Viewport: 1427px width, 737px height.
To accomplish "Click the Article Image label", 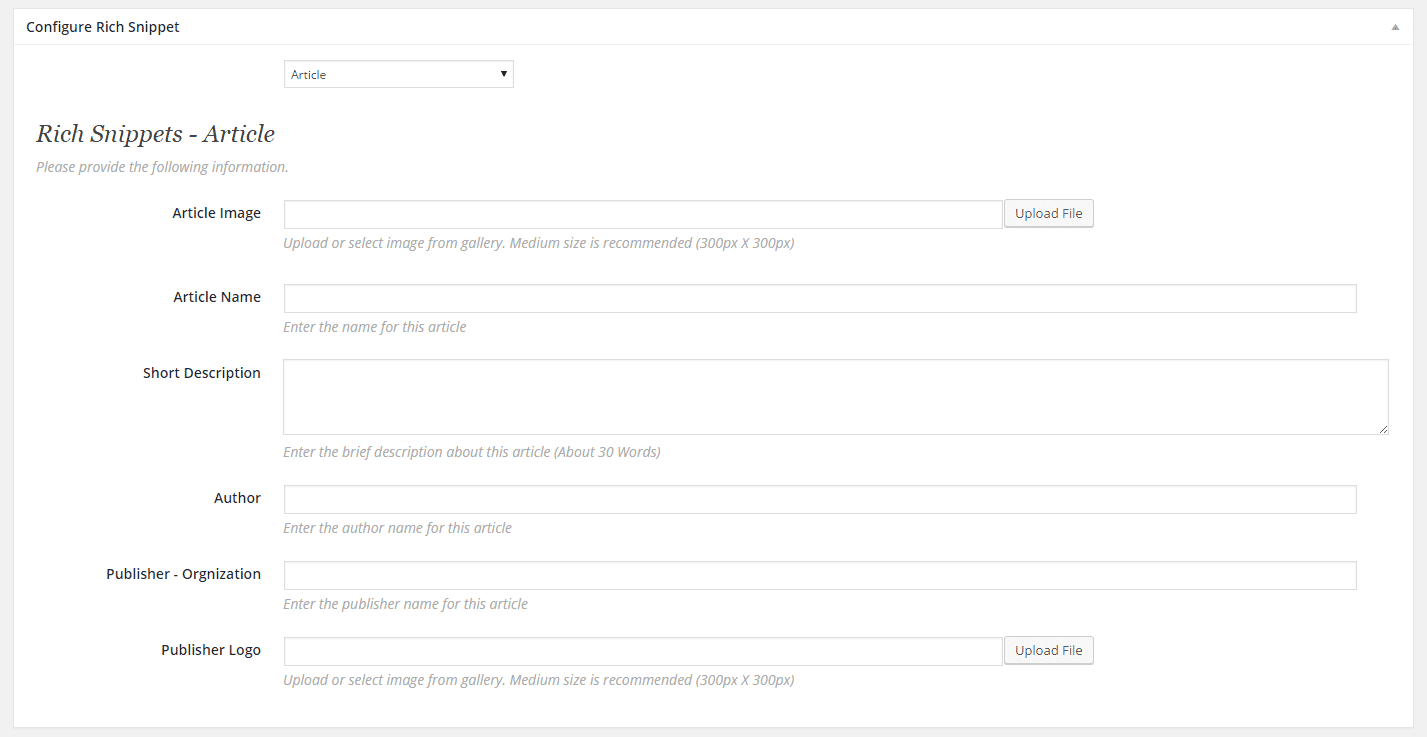I will click(x=216, y=213).
